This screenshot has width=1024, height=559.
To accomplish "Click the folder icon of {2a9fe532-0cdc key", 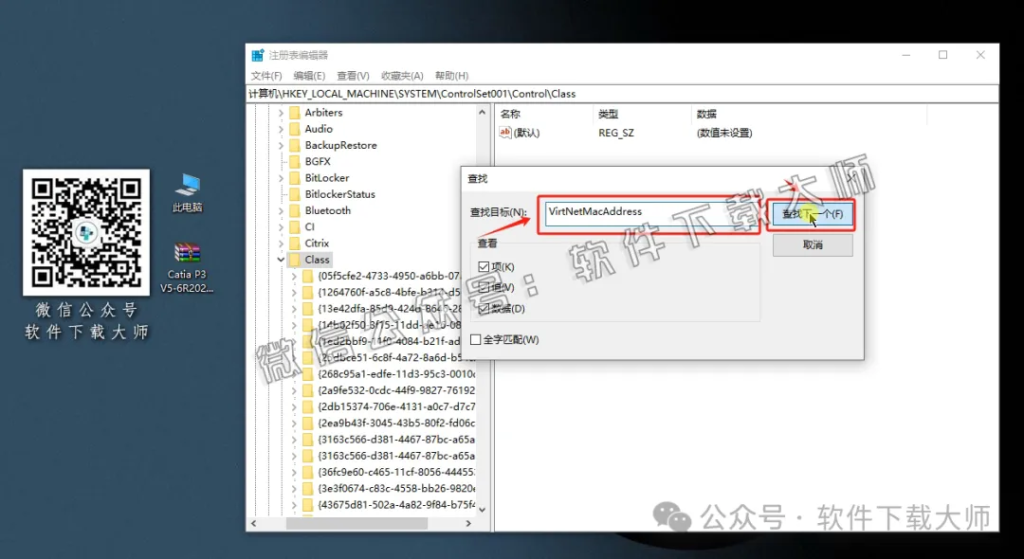I will [308, 391].
